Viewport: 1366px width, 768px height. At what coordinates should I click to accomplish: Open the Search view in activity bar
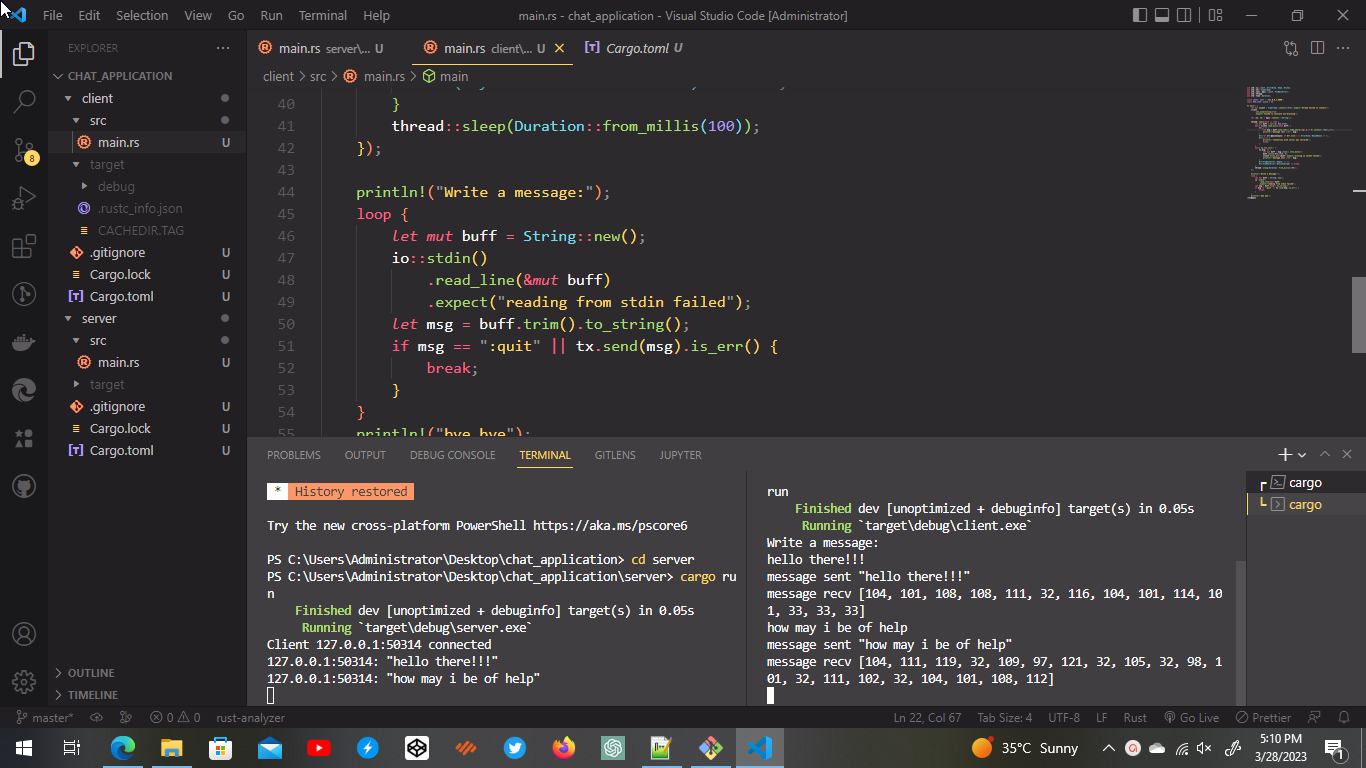click(24, 101)
